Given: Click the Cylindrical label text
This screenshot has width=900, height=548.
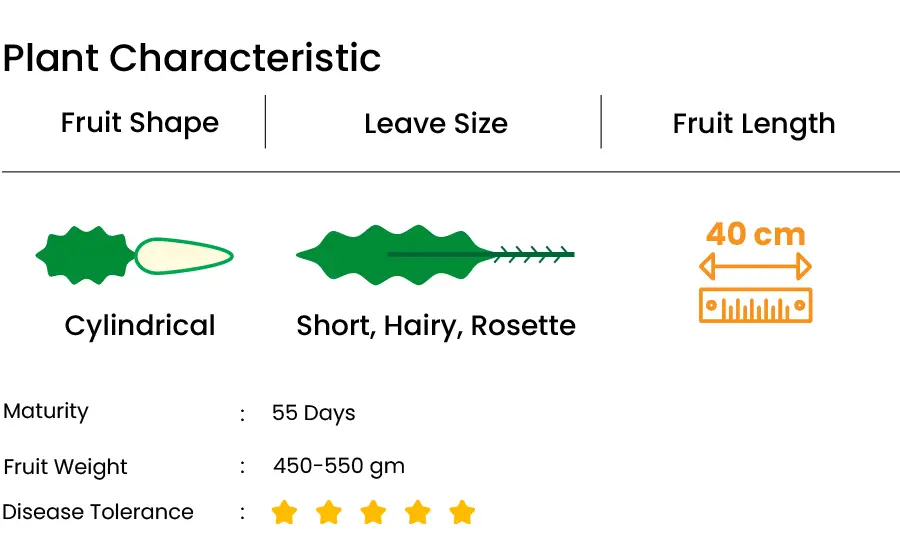Looking at the screenshot, I should tap(140, 326).
